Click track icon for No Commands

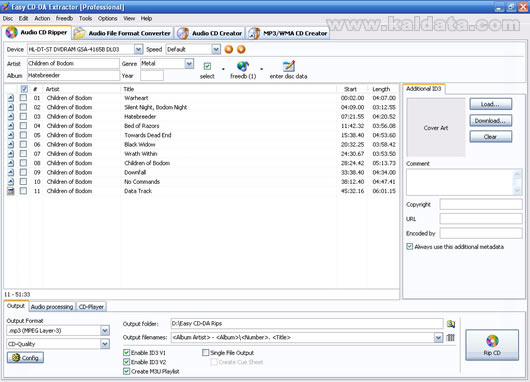(11, 182)
